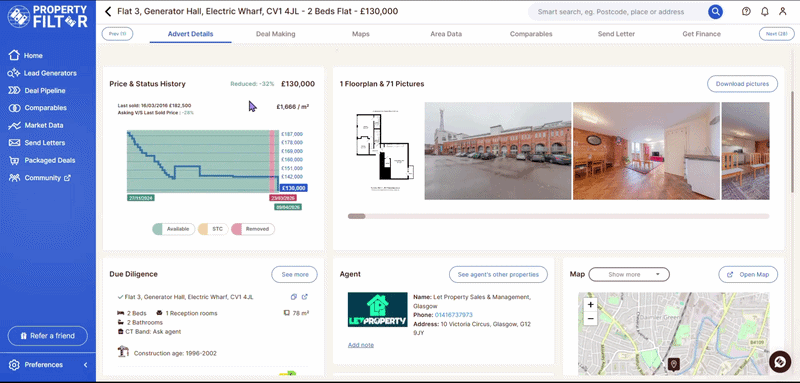The width and height of the screenshot is (800, 383).
Task: Click the 27/11/2024 chart date marker
Action: [x=141, y=197]
